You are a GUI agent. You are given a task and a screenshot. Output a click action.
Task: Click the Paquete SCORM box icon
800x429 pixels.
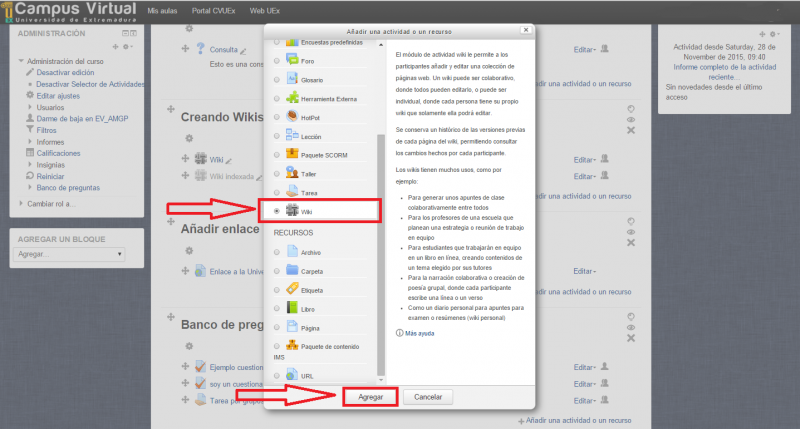(292, 154)
